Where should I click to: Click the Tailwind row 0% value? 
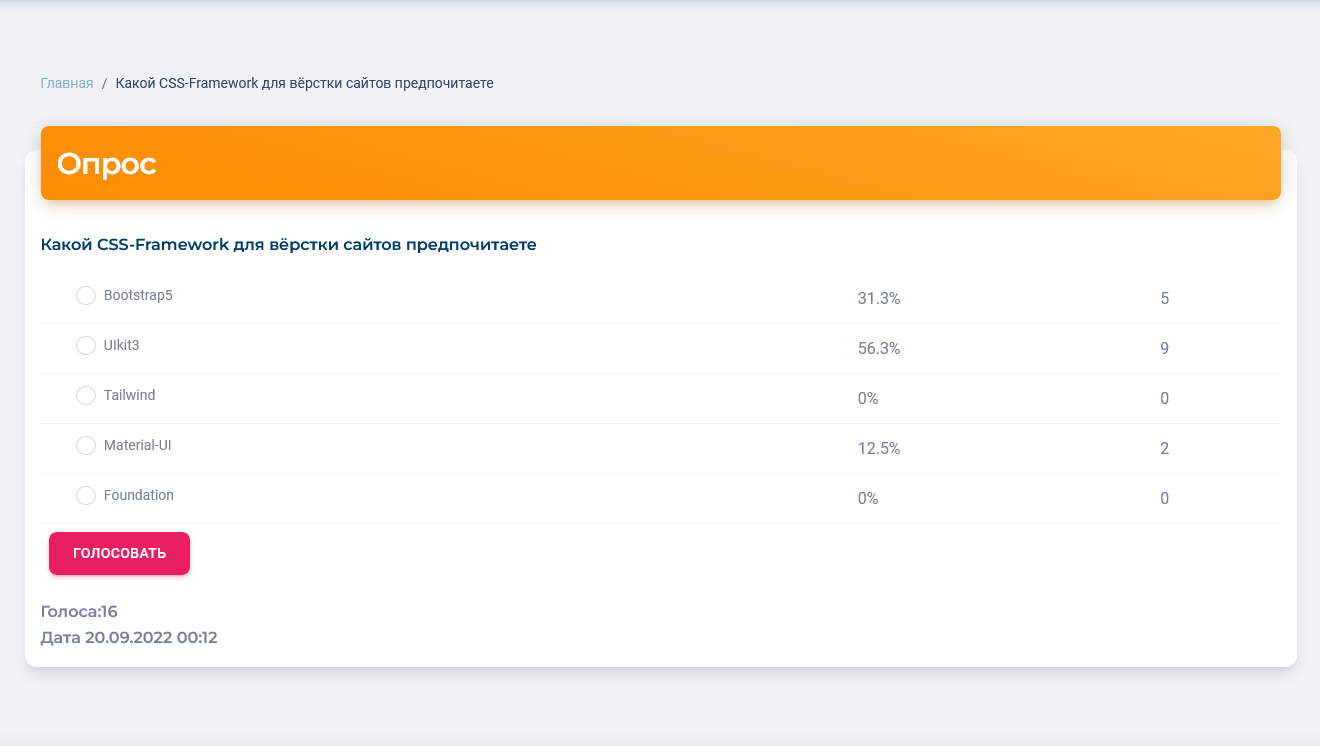(x=868, y=398)
